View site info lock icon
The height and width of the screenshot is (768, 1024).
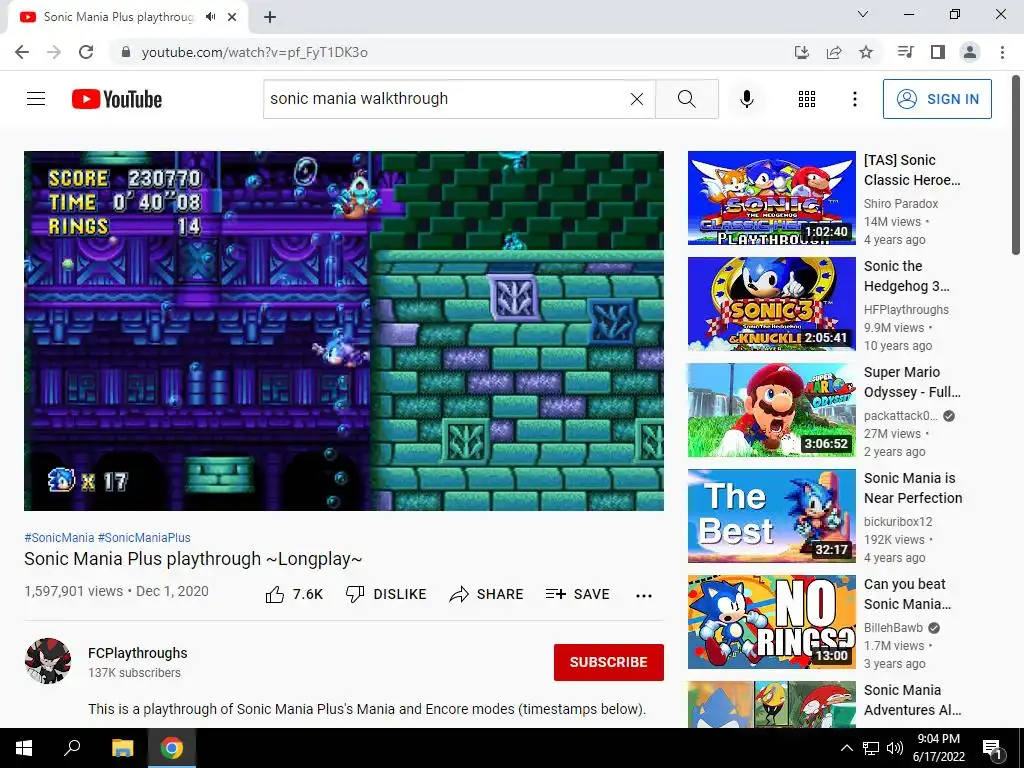pyautogui.click(x=127, y=52)
